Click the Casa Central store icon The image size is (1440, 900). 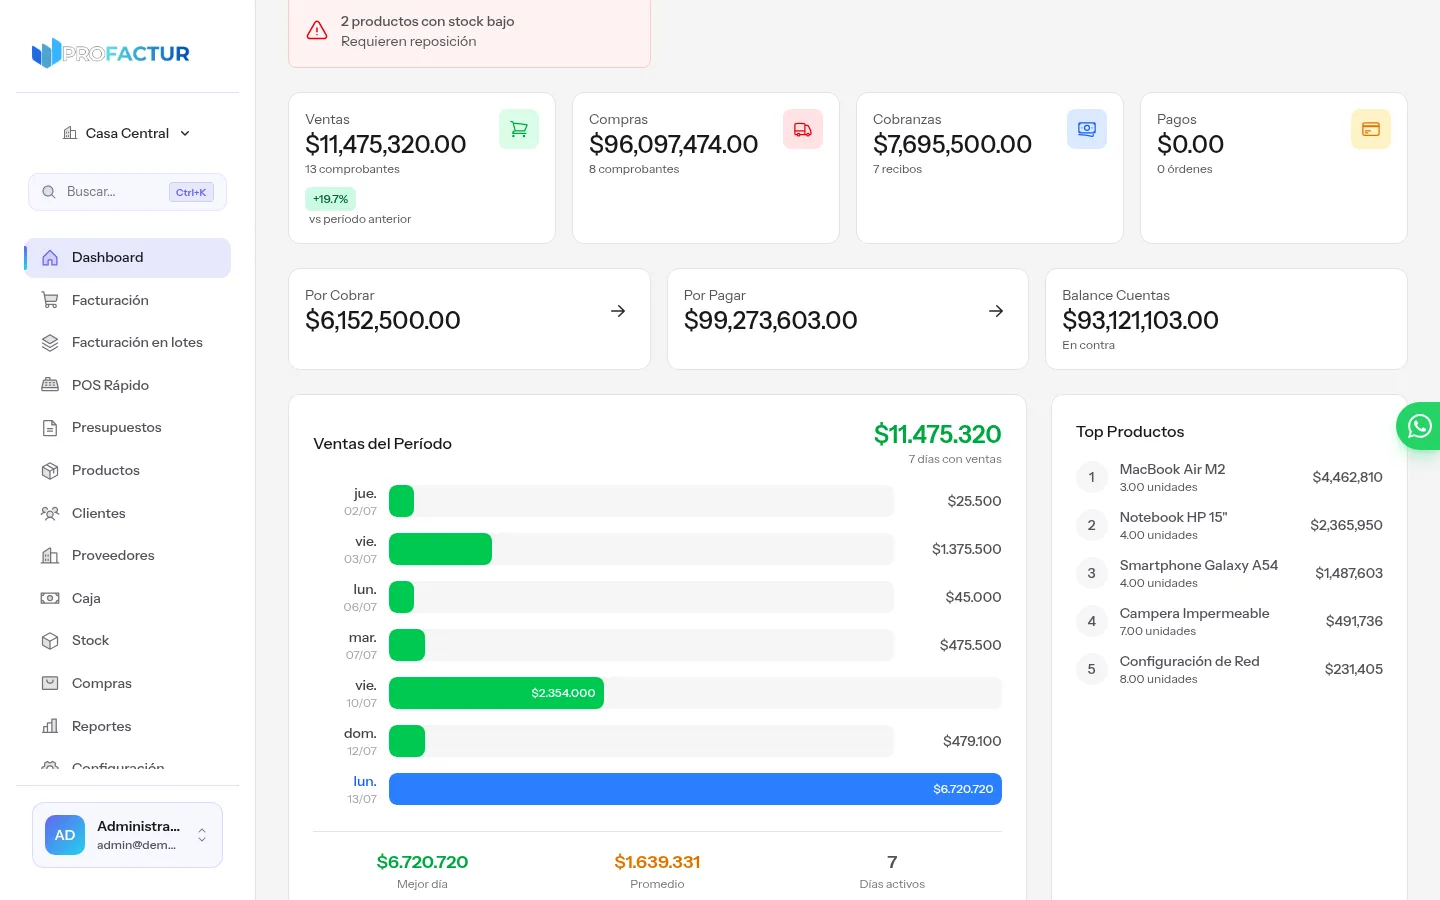(x=70, y=133)
